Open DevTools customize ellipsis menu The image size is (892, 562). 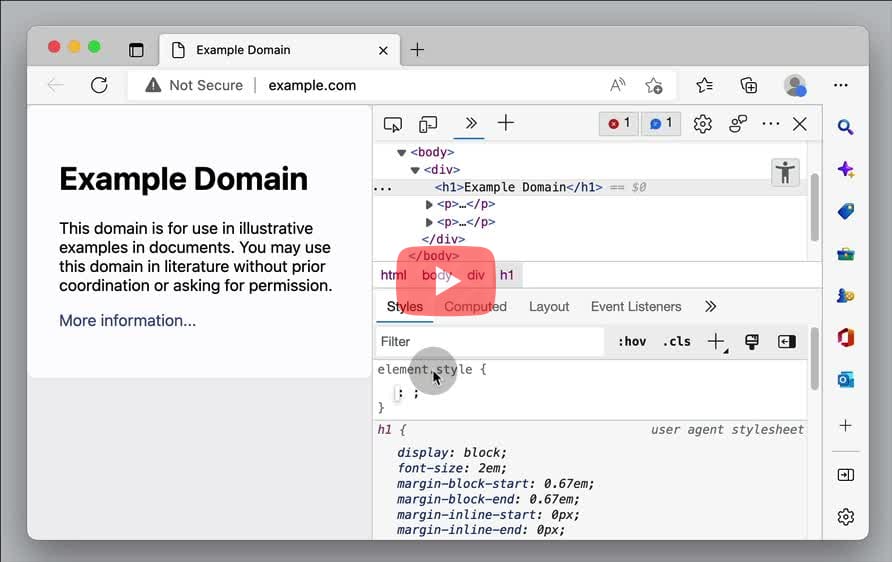coord(770,123)
